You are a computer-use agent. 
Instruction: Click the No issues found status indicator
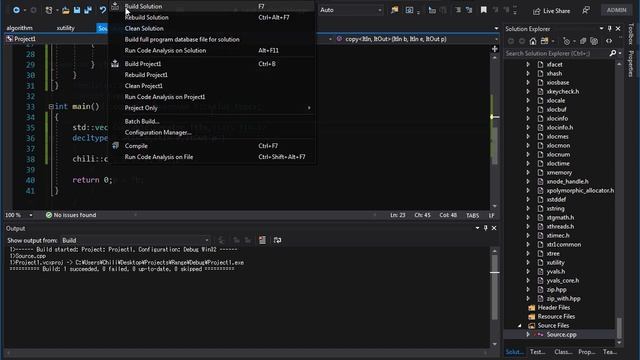tap(71, 215)
